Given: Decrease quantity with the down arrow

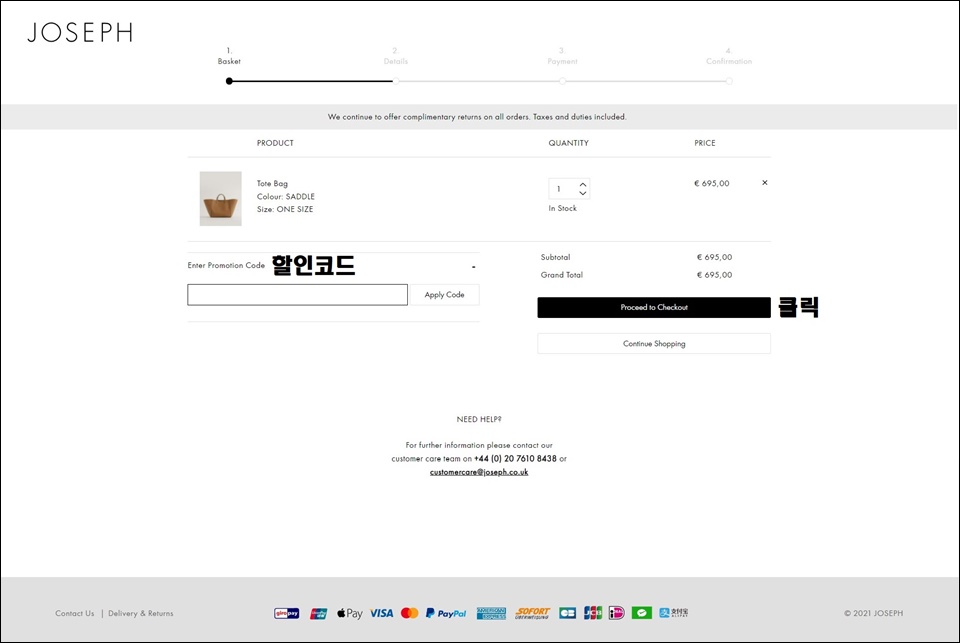Looking at the screenshot, I should (x=583, y=193).
